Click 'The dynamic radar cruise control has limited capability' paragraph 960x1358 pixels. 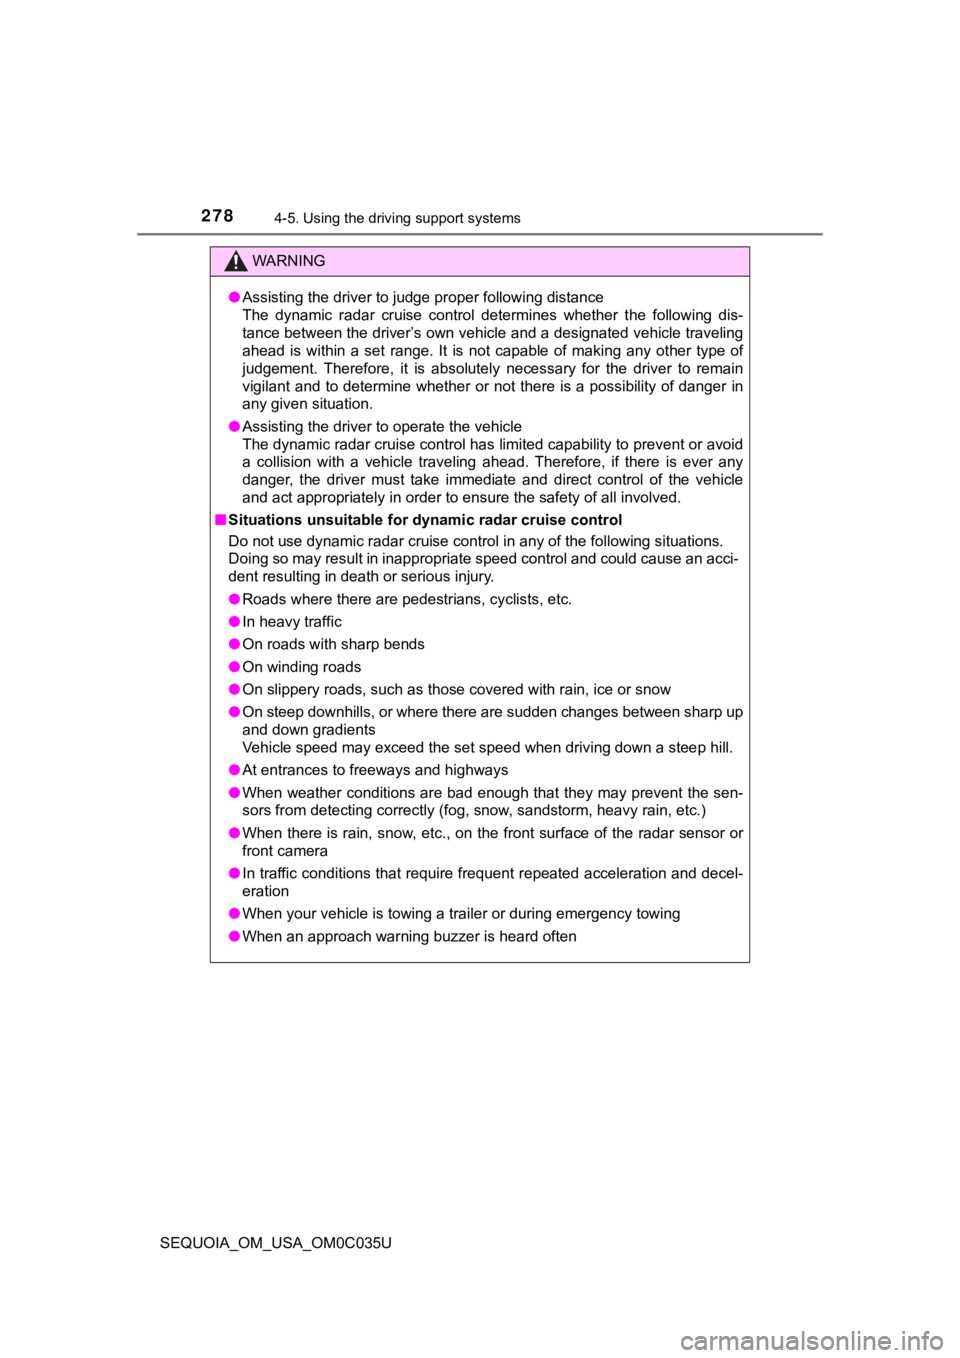492,471
